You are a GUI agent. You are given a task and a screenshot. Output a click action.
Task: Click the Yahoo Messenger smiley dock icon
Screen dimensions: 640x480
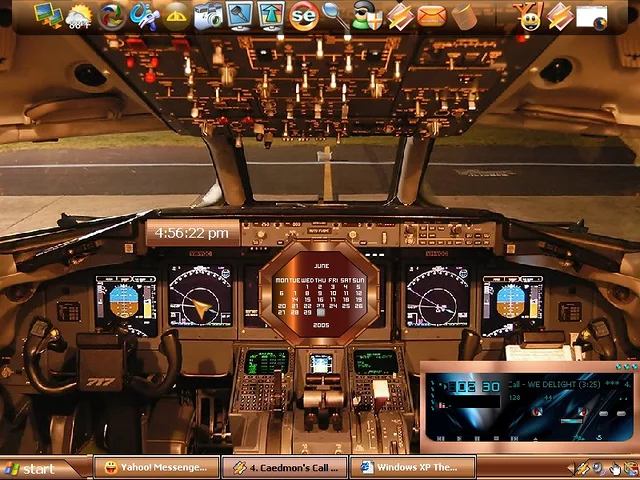(528, 15)
